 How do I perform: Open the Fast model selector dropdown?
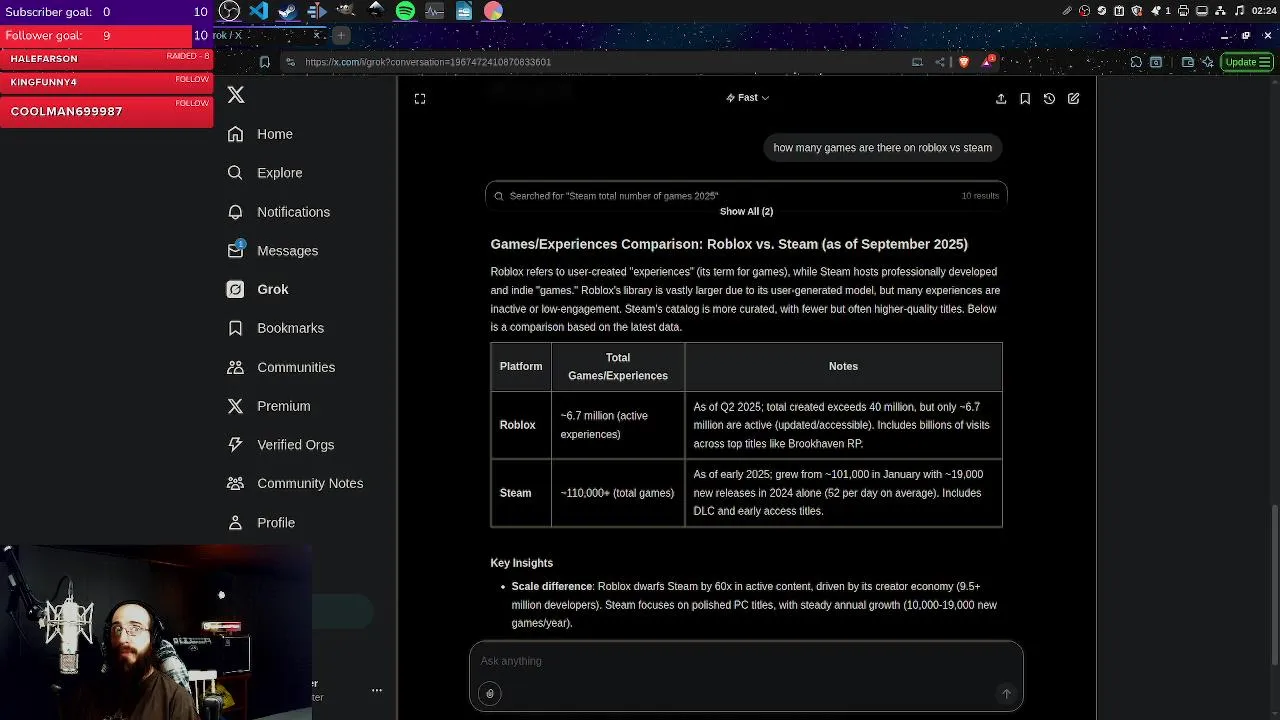pyautogui.click(x=748, y=98)
